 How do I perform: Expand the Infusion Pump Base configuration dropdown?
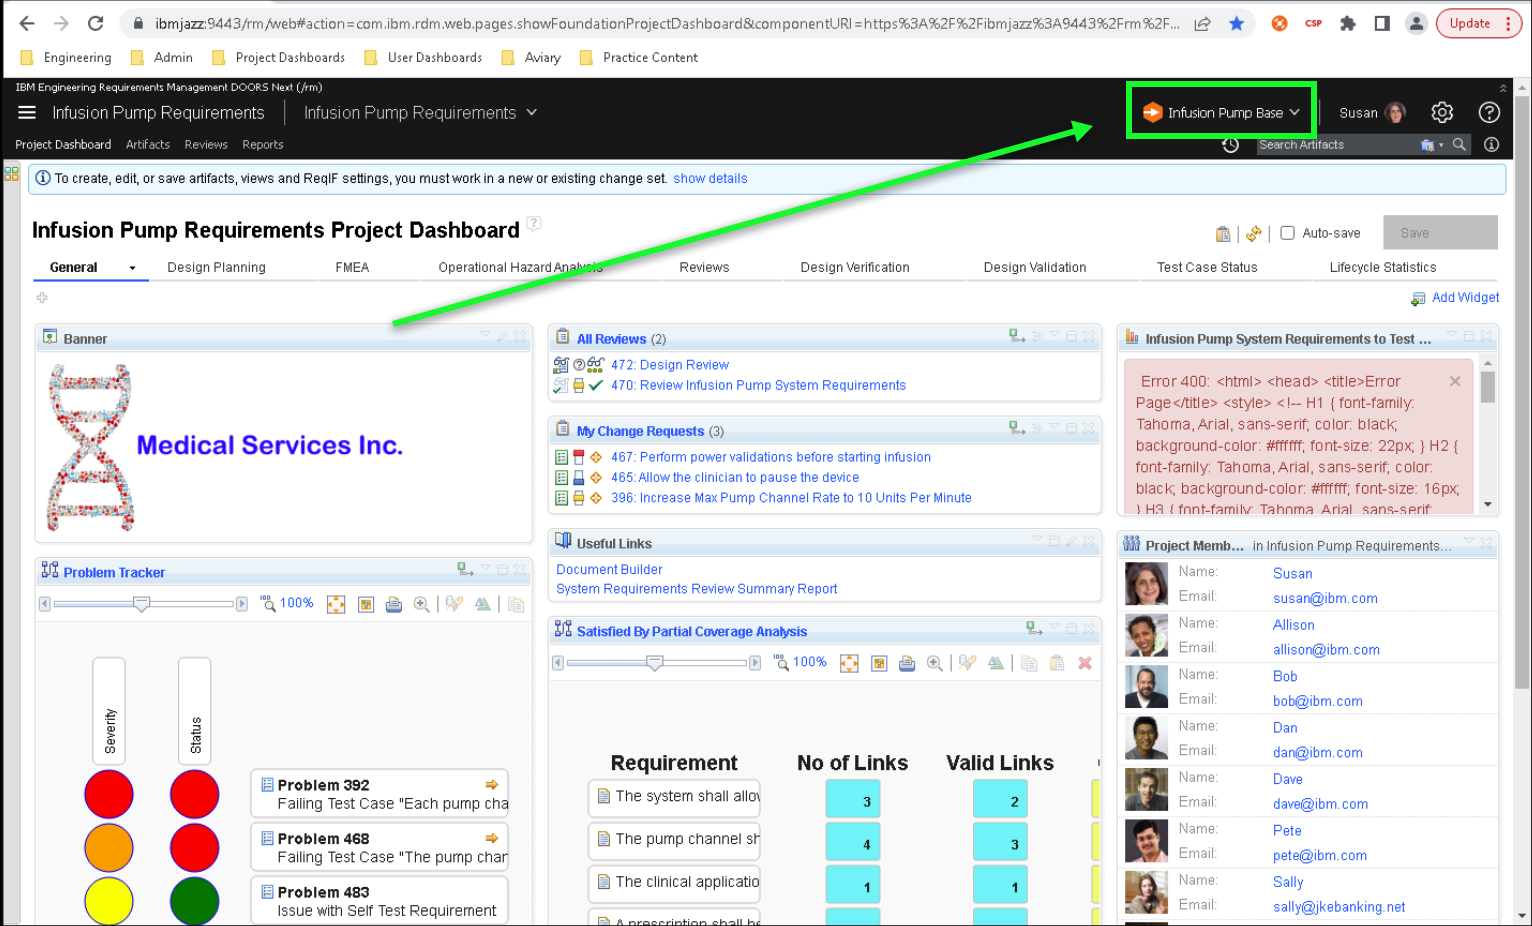tap(1222, 113)
